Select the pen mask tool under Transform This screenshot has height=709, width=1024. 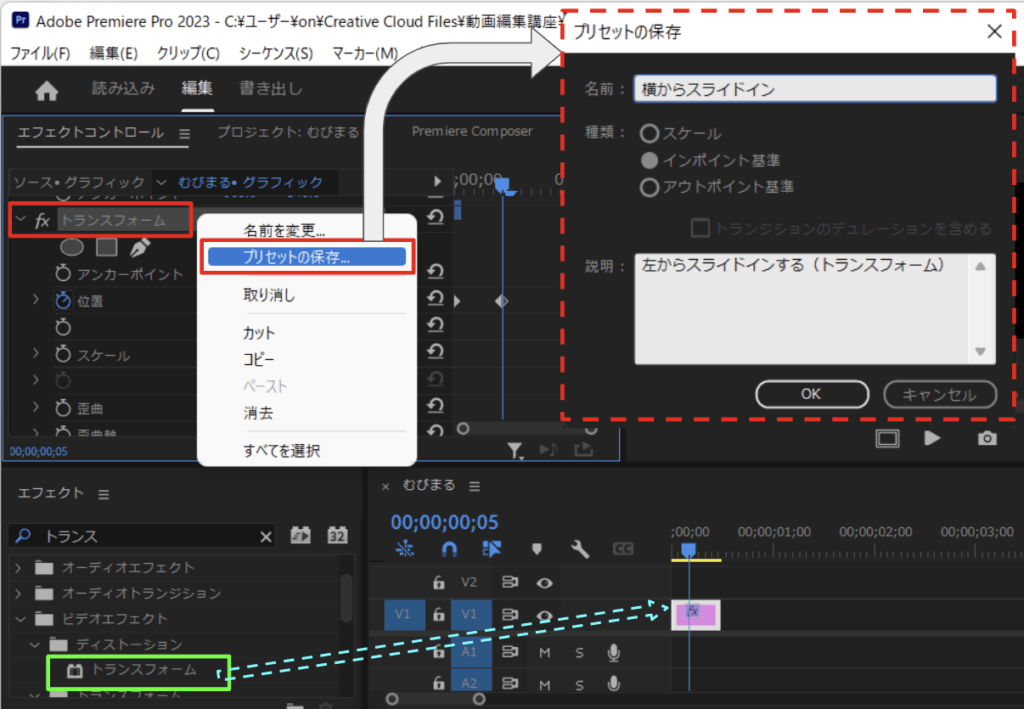140,247
